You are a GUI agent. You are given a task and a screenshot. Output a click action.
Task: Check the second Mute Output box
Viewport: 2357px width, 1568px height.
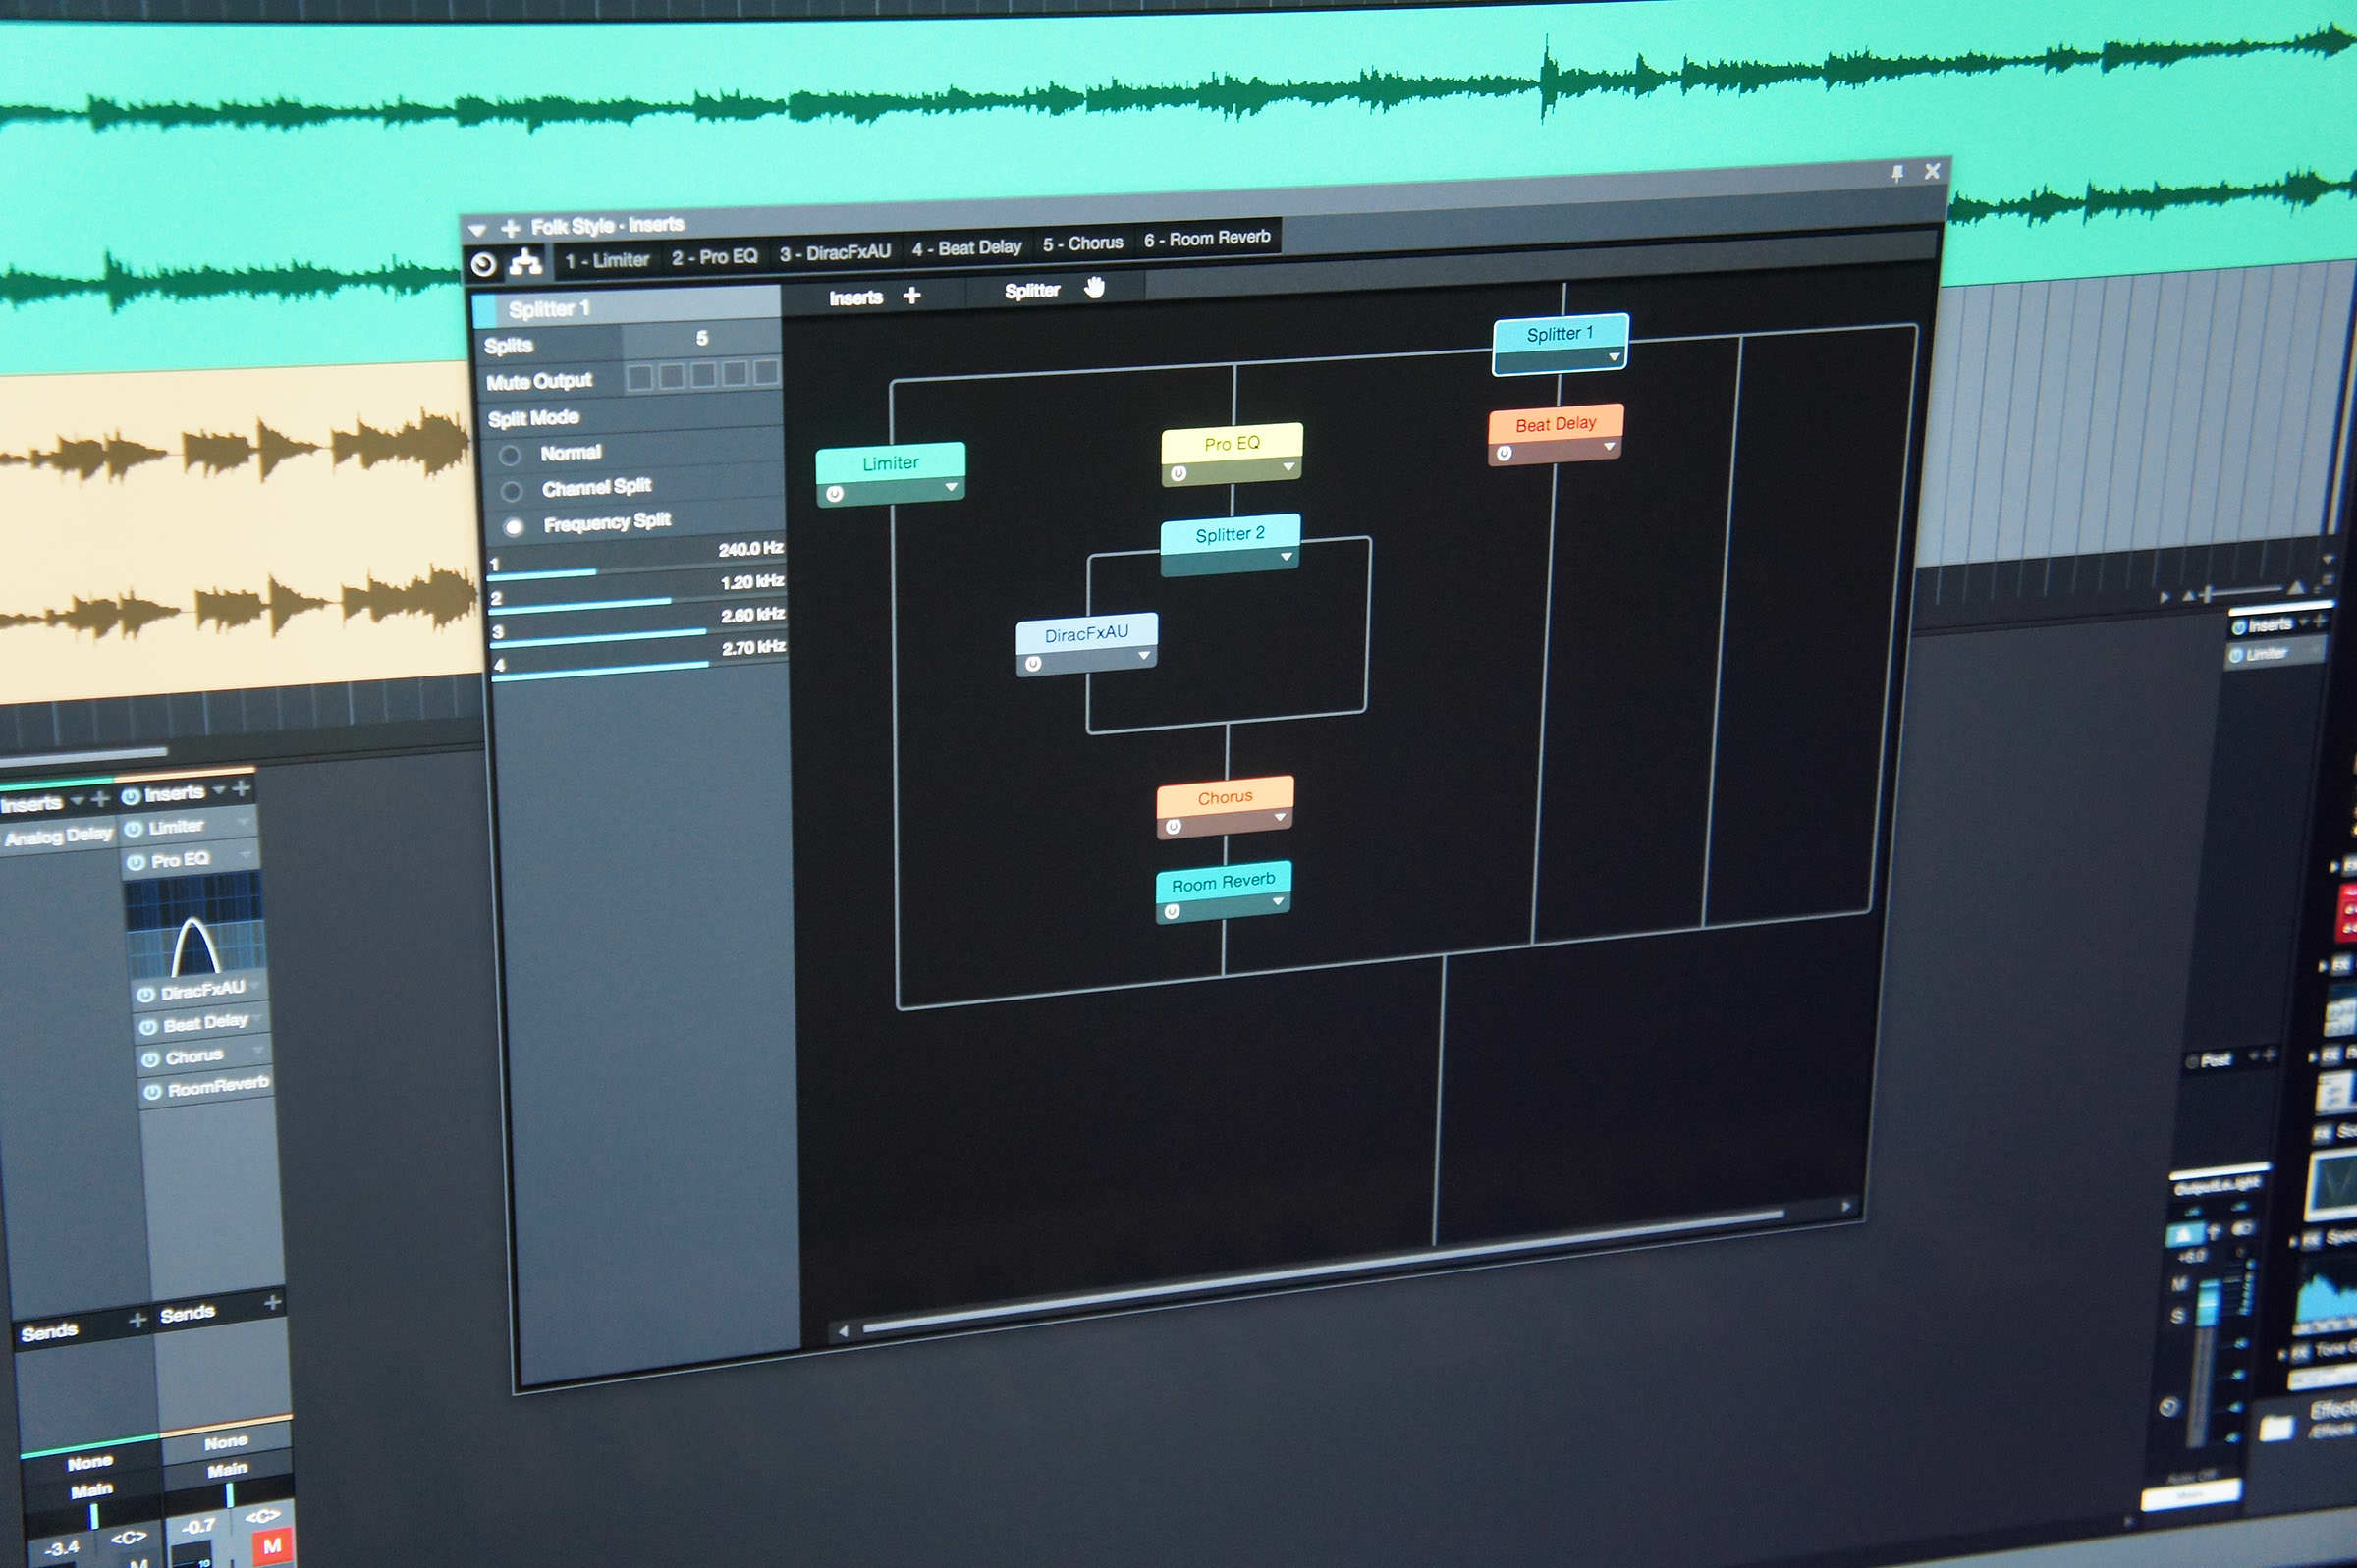pos(672,376)
